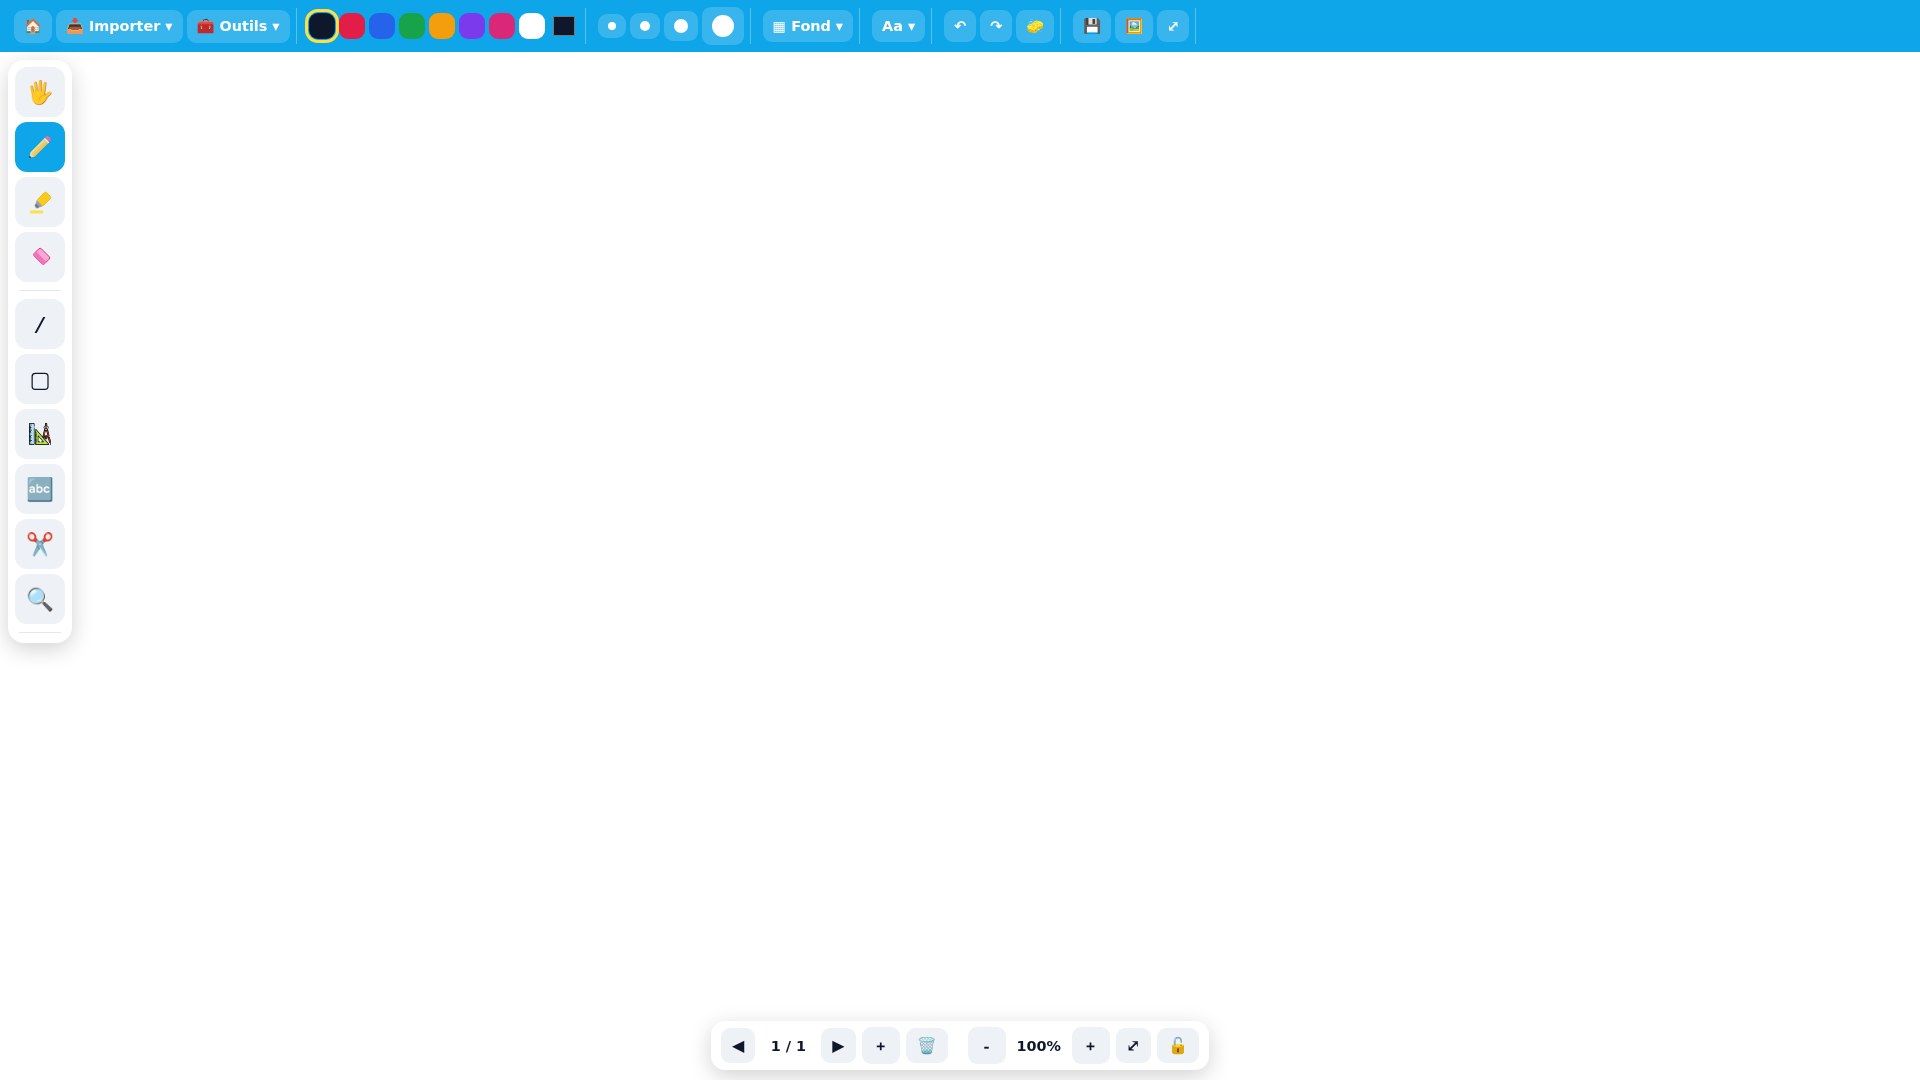The image size is (1920, 1080).
Task: Select the blue color swatch
Action: (382, 26)
